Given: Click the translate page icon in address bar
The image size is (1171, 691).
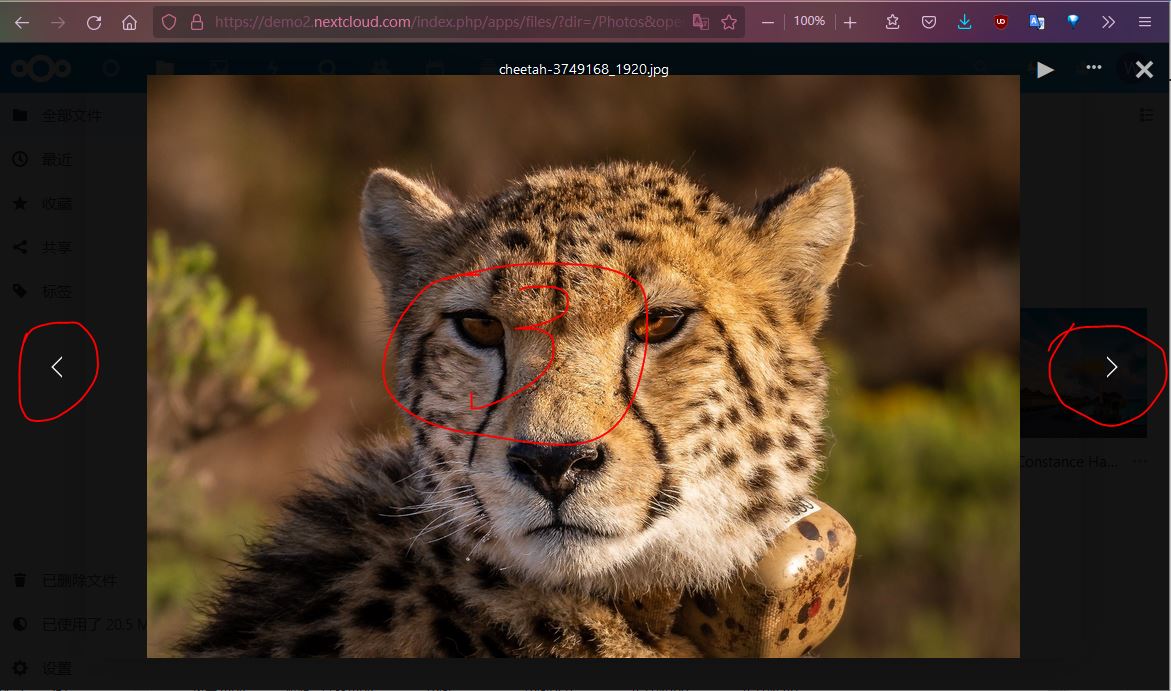Looking at the screenshot, I should pyautogui.click(x=701, y=22).
